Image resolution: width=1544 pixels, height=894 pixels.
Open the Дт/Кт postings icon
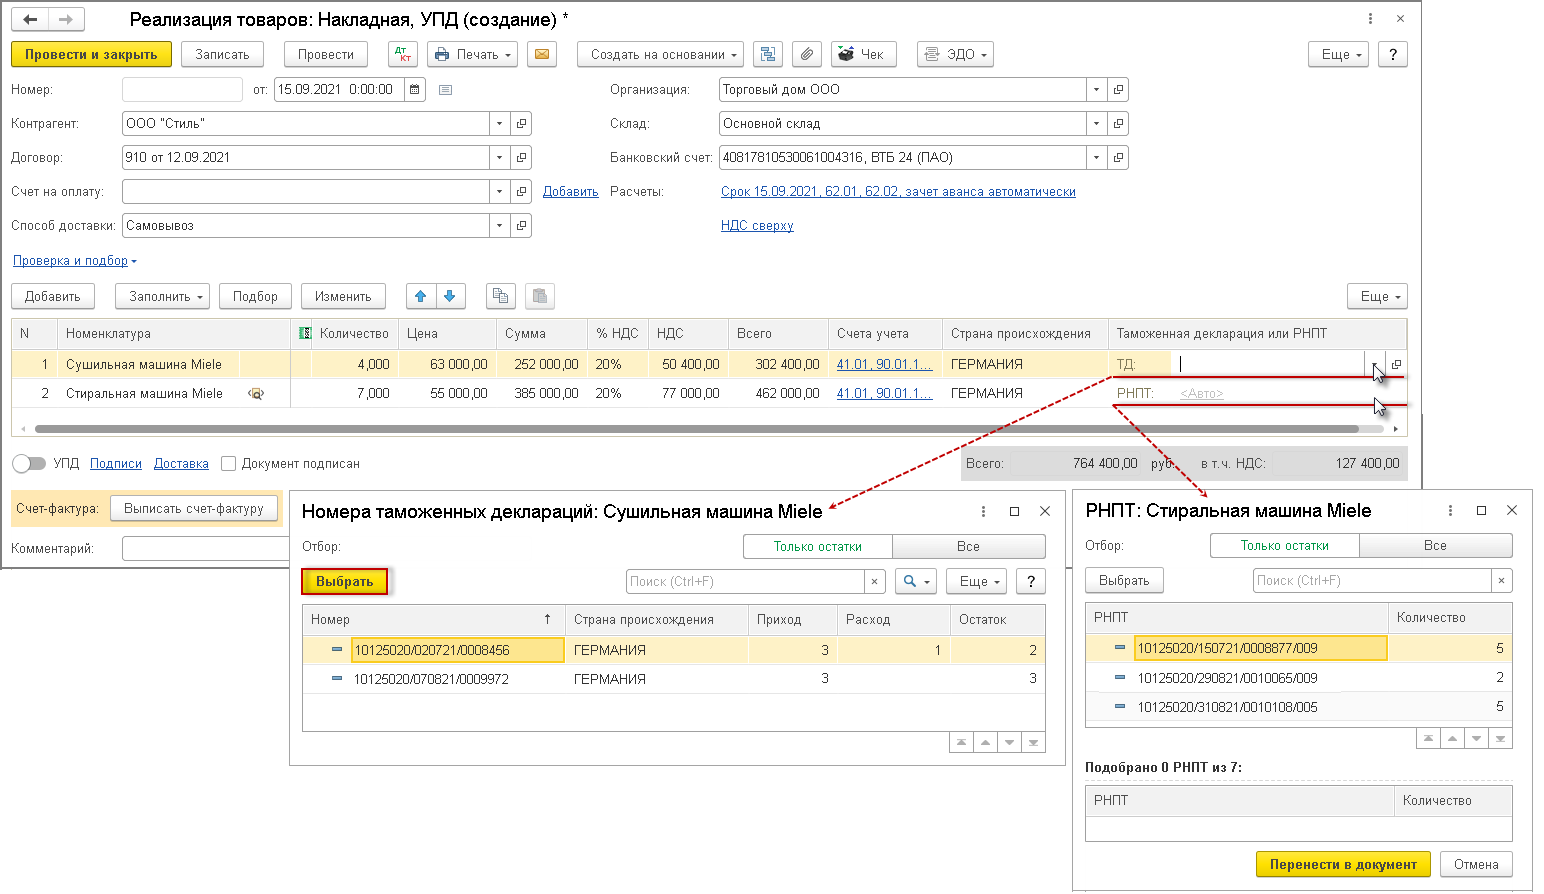402,54
